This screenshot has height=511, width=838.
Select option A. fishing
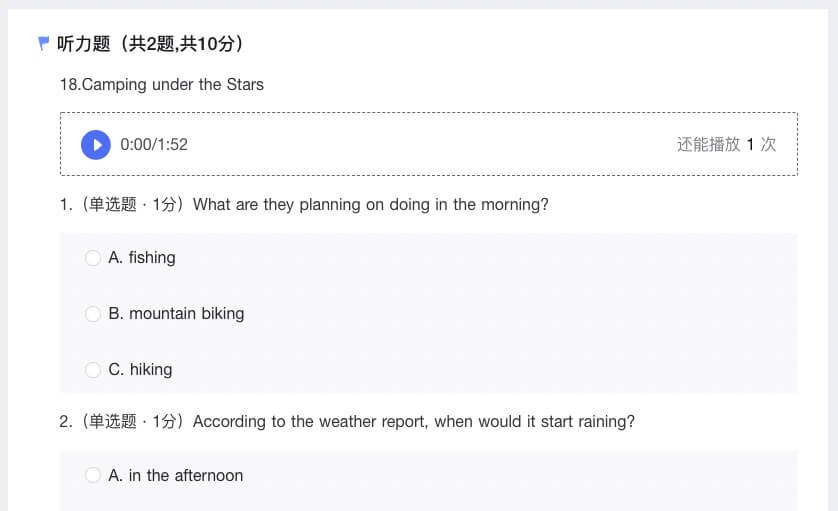pos(92,258)
